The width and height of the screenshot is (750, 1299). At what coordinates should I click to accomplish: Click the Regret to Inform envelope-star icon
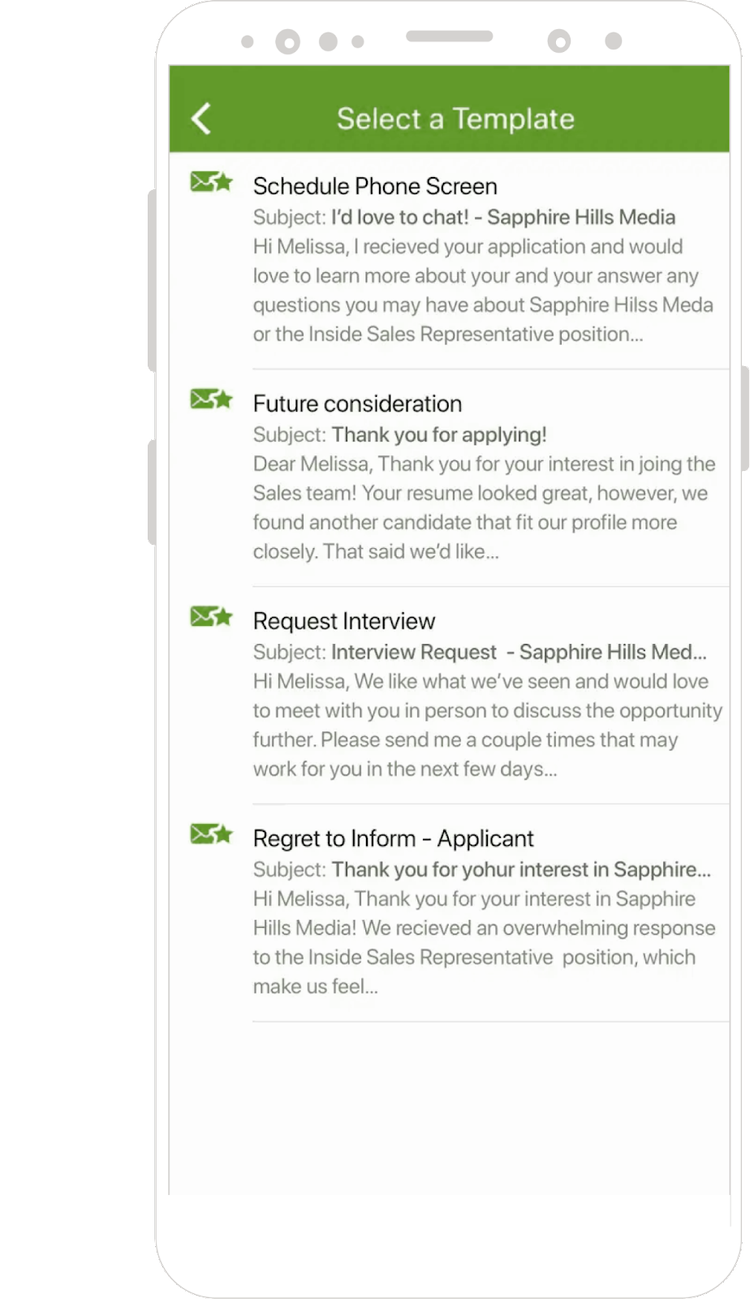pyautogui.click(x=211, y=833)
